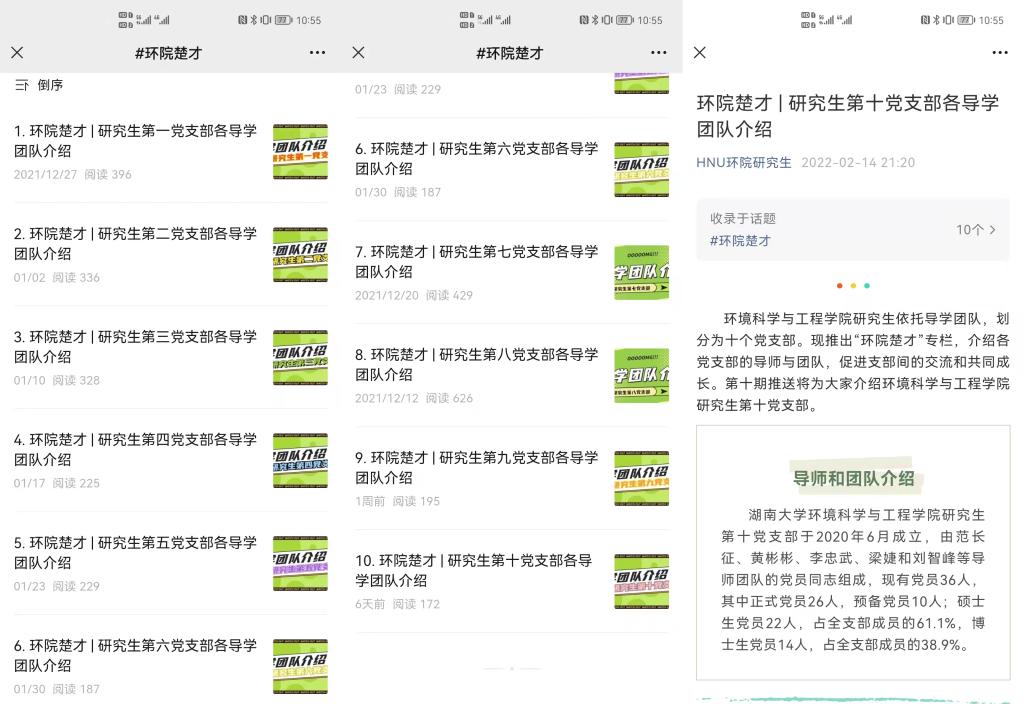The image size is (1024, 704).
Task: Open #环院楚才 topic tag in article
Action: [740, 241]
